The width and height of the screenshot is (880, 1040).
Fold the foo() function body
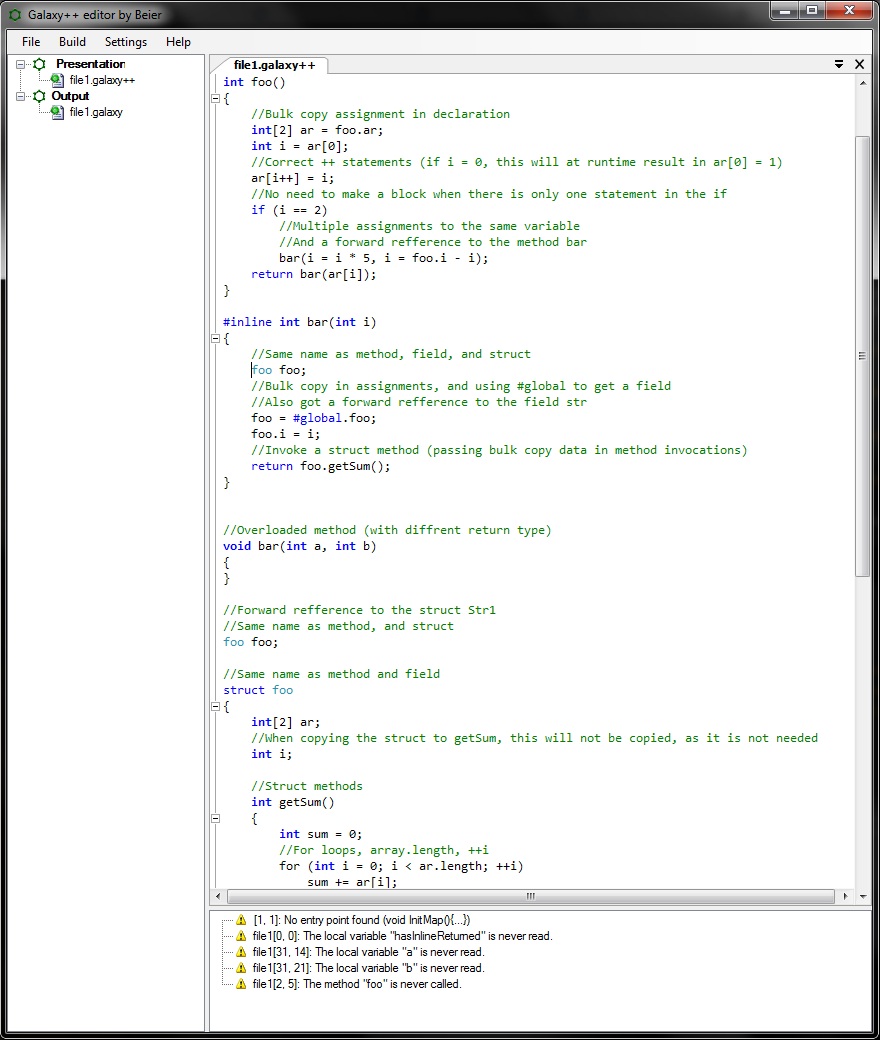[215, 98]
